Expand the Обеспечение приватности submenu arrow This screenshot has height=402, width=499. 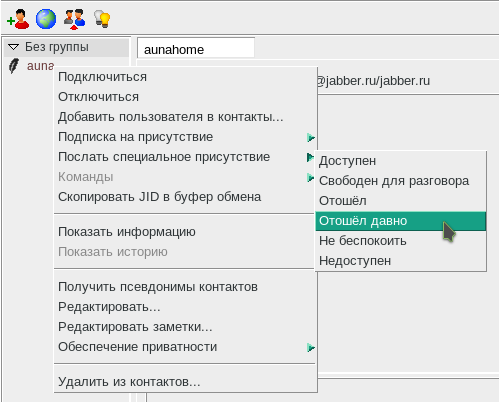pos(311,348)
